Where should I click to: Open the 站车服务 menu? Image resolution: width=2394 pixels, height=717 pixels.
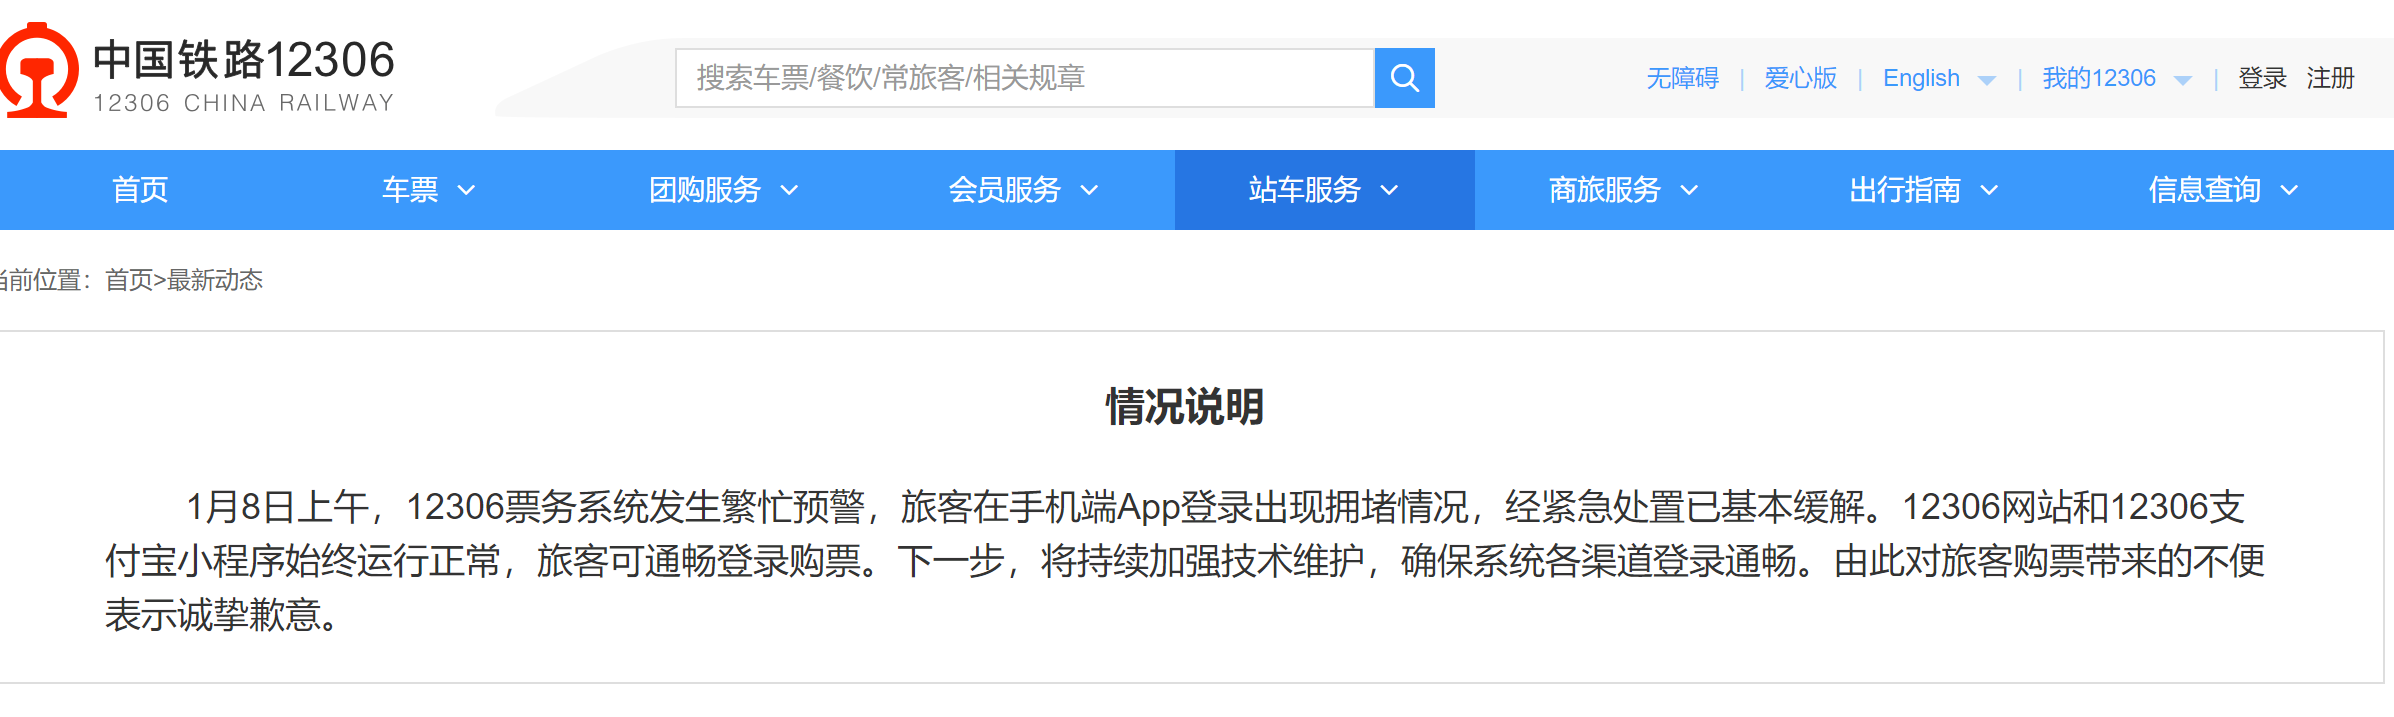pos(1305,190)
